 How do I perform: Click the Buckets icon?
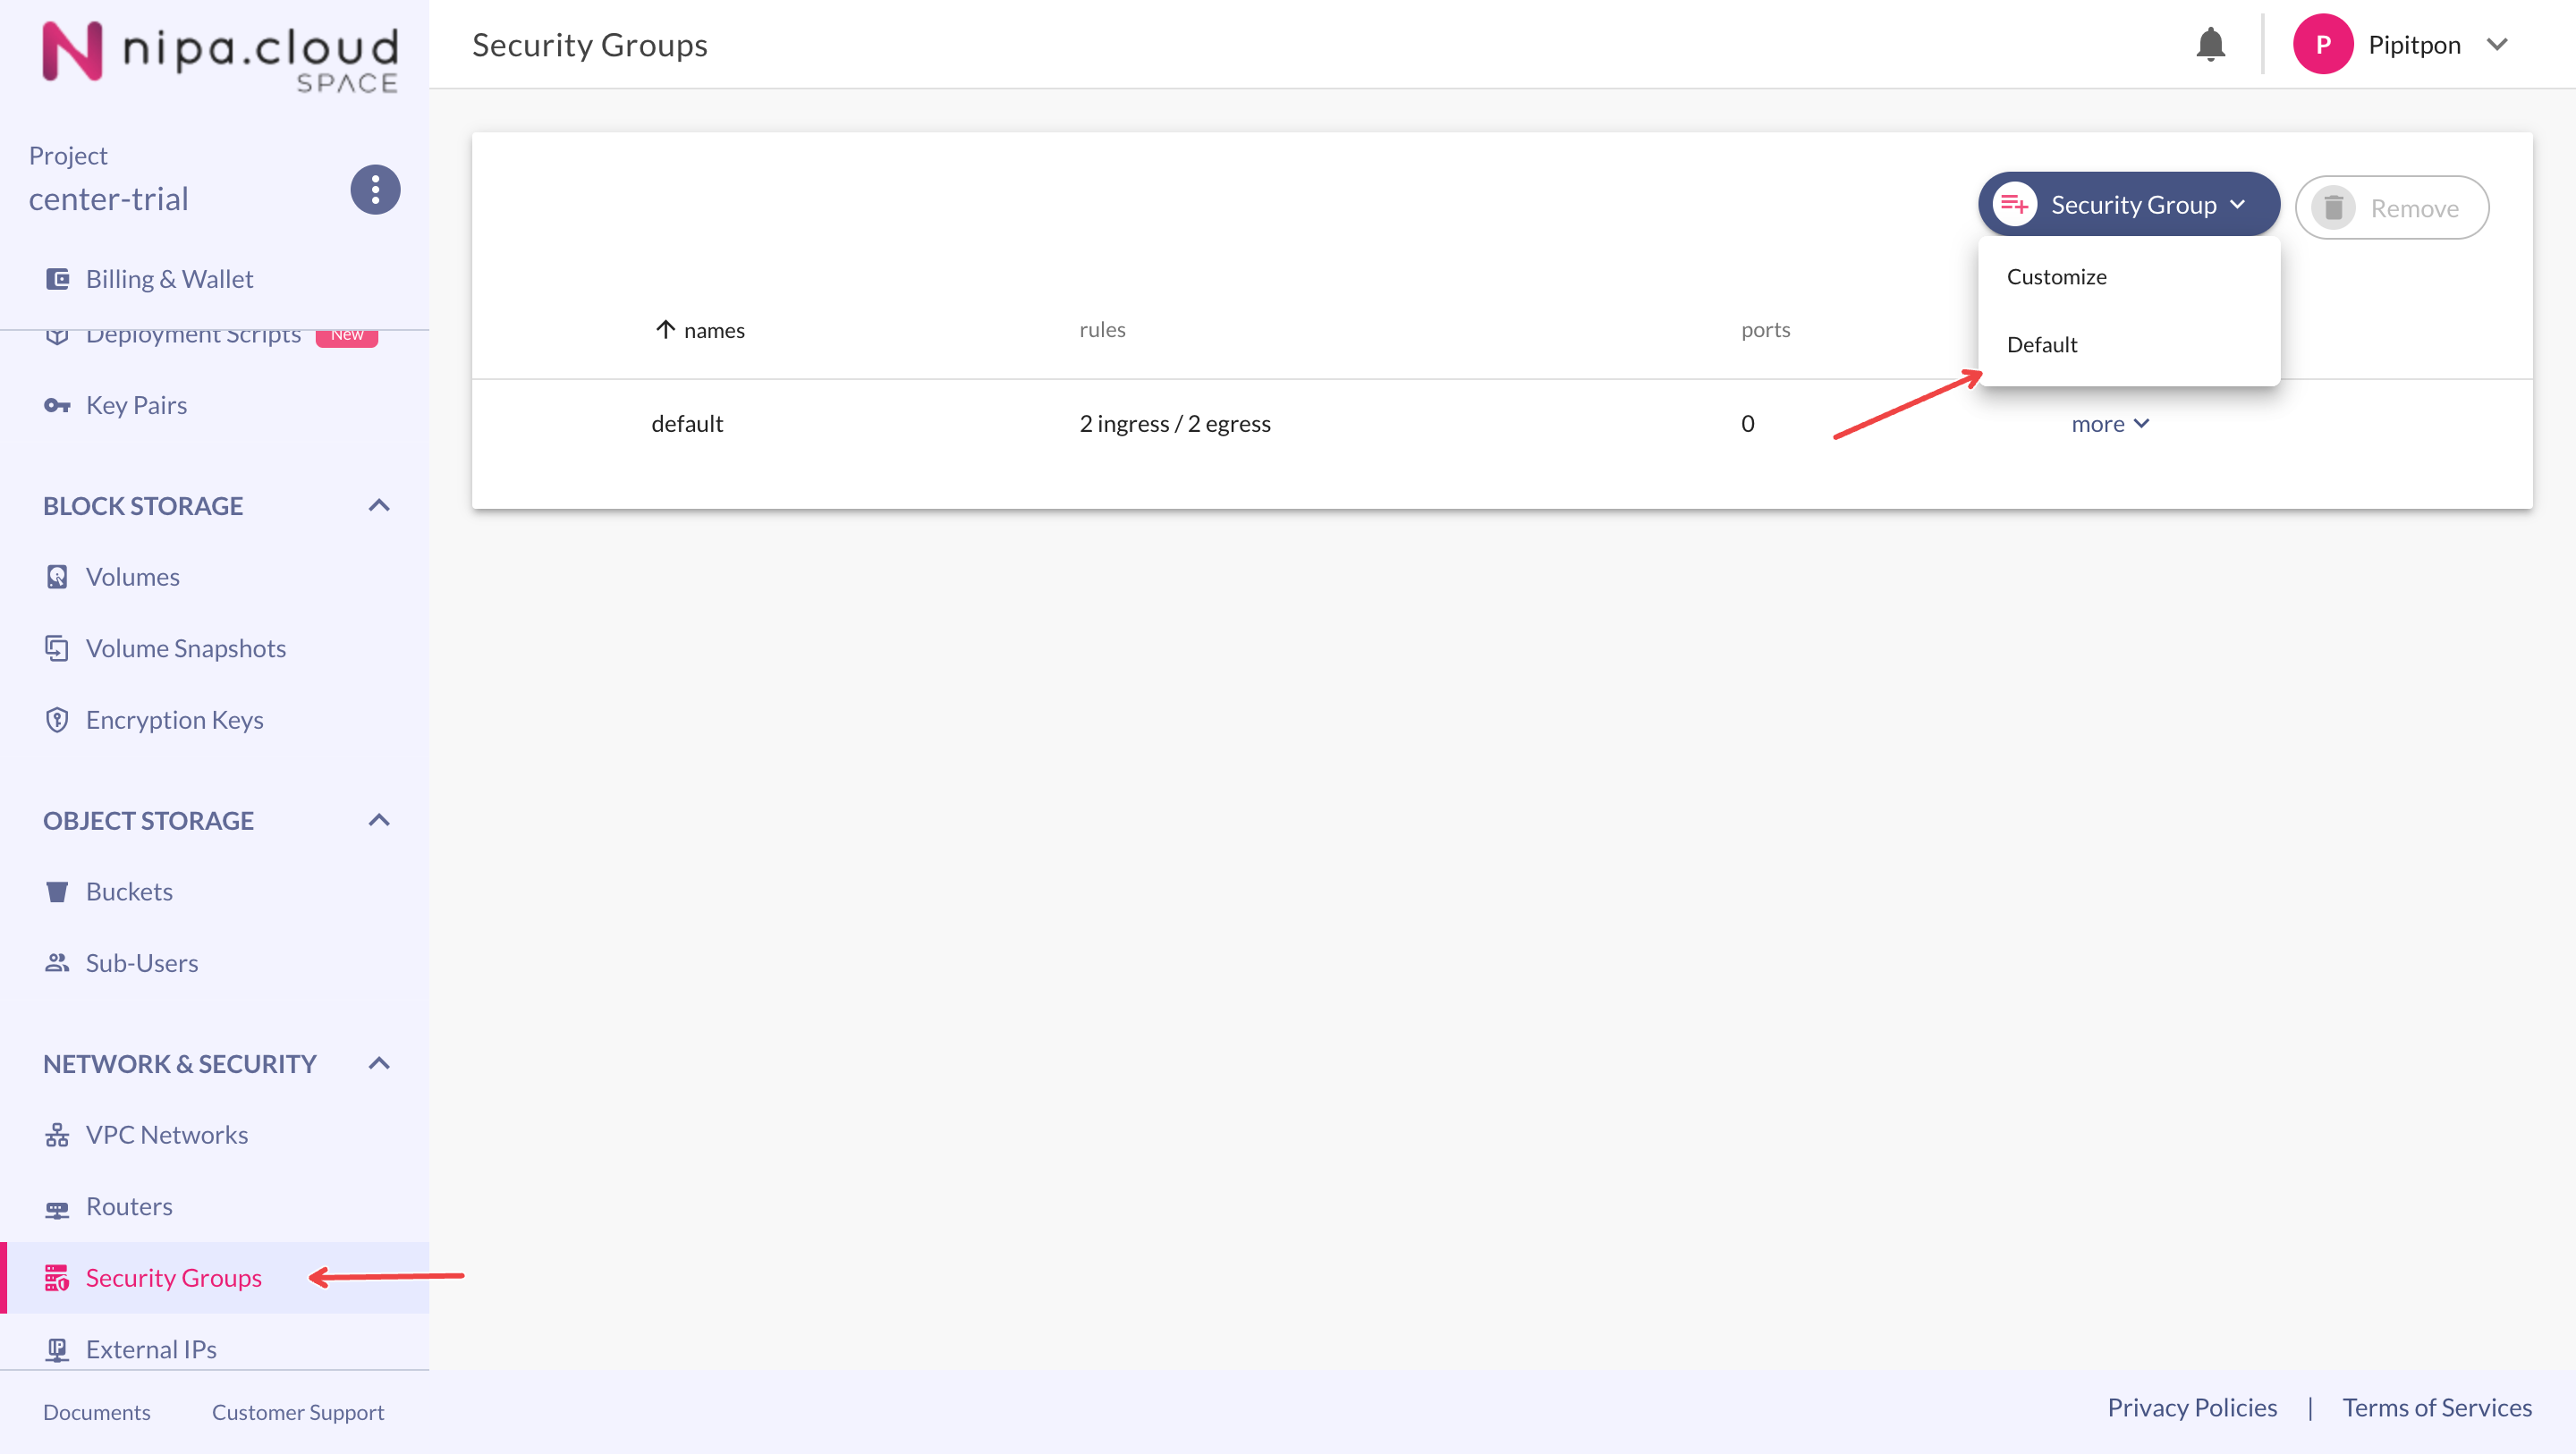tap(57, 892)
